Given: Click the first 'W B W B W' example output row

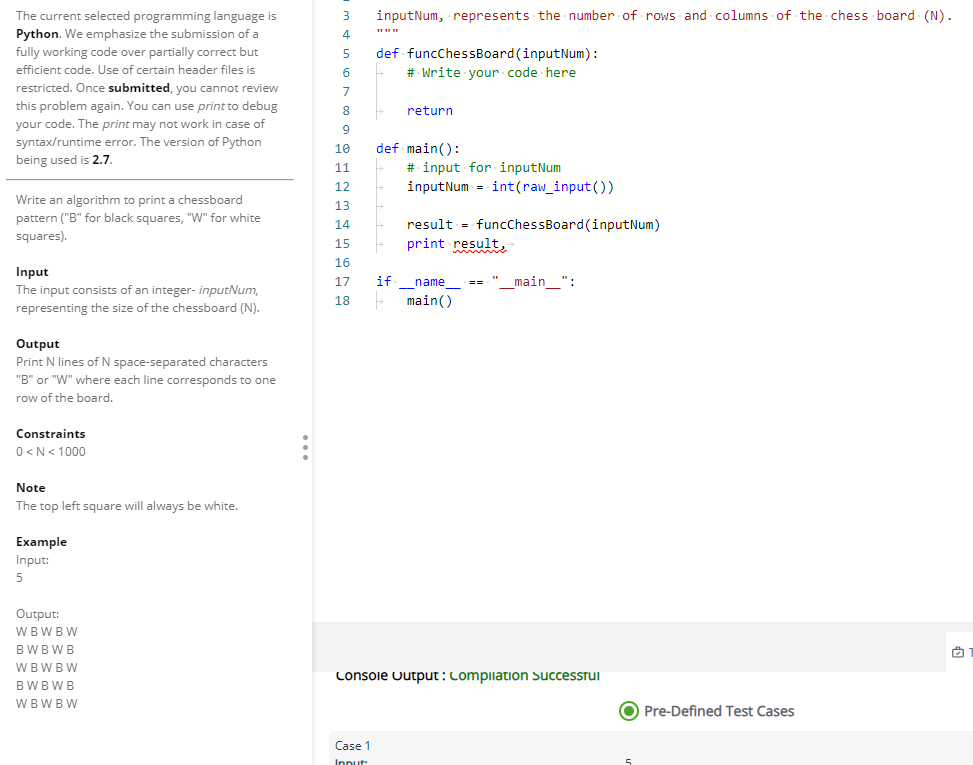Looking at the screenshot, I should coord(47,632).
